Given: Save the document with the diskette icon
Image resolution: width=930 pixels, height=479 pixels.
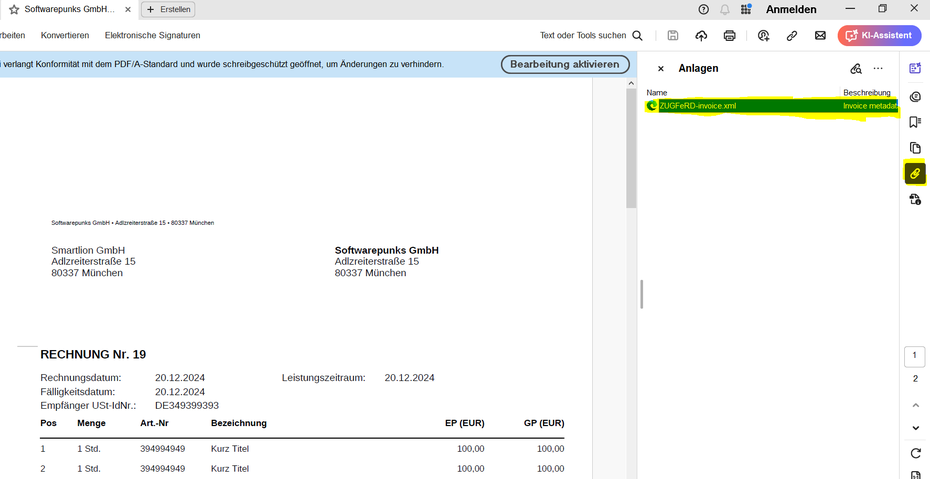Looking at the screenshot, I should (x=673, y=36).
